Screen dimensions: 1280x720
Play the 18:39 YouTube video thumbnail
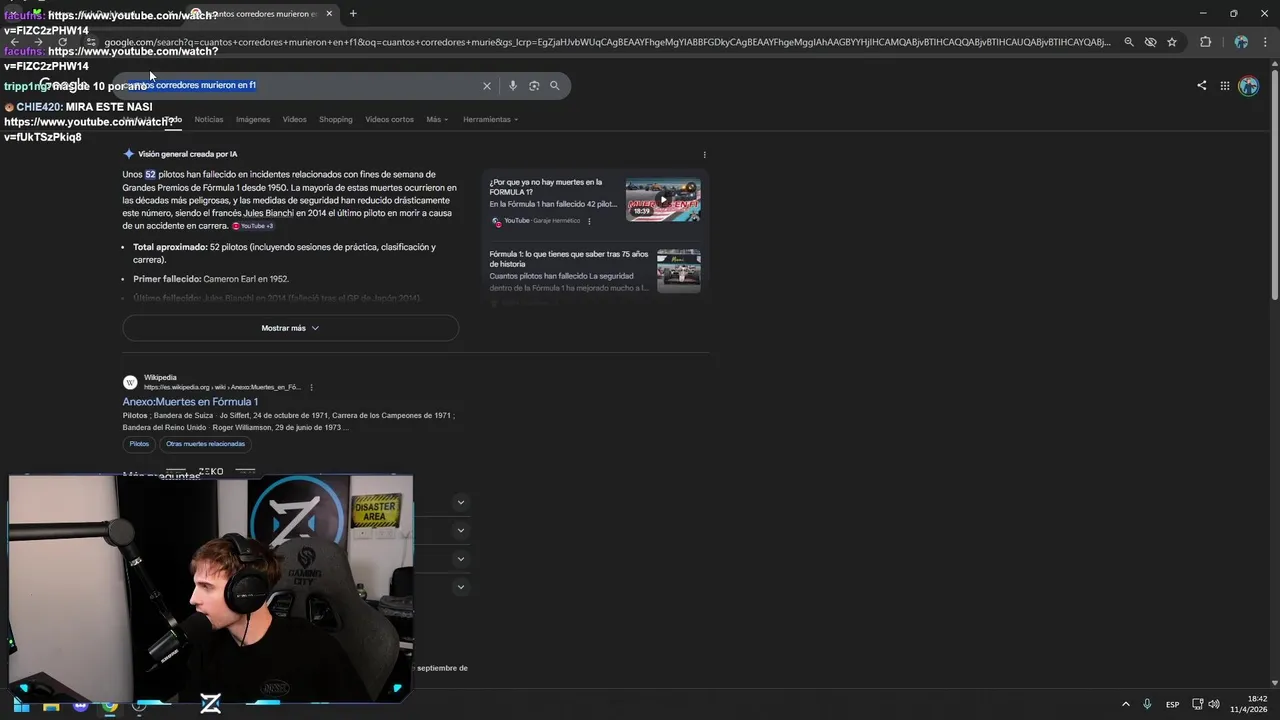coord(663,199)
